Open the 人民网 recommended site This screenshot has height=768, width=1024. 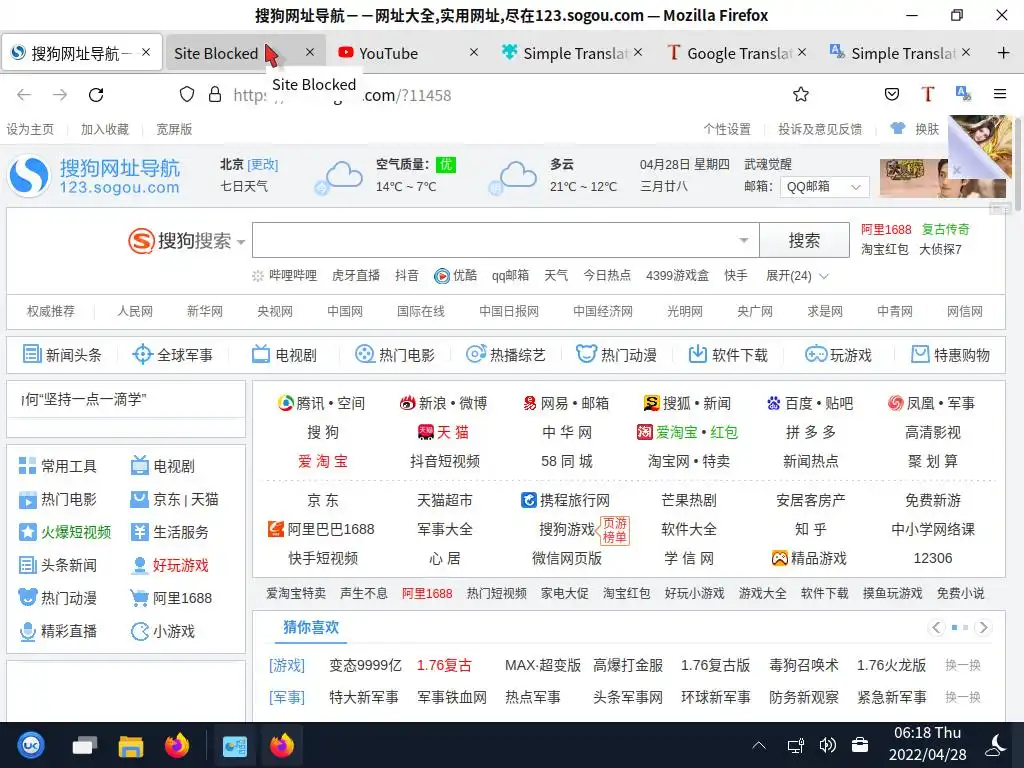tap(135, 312)
